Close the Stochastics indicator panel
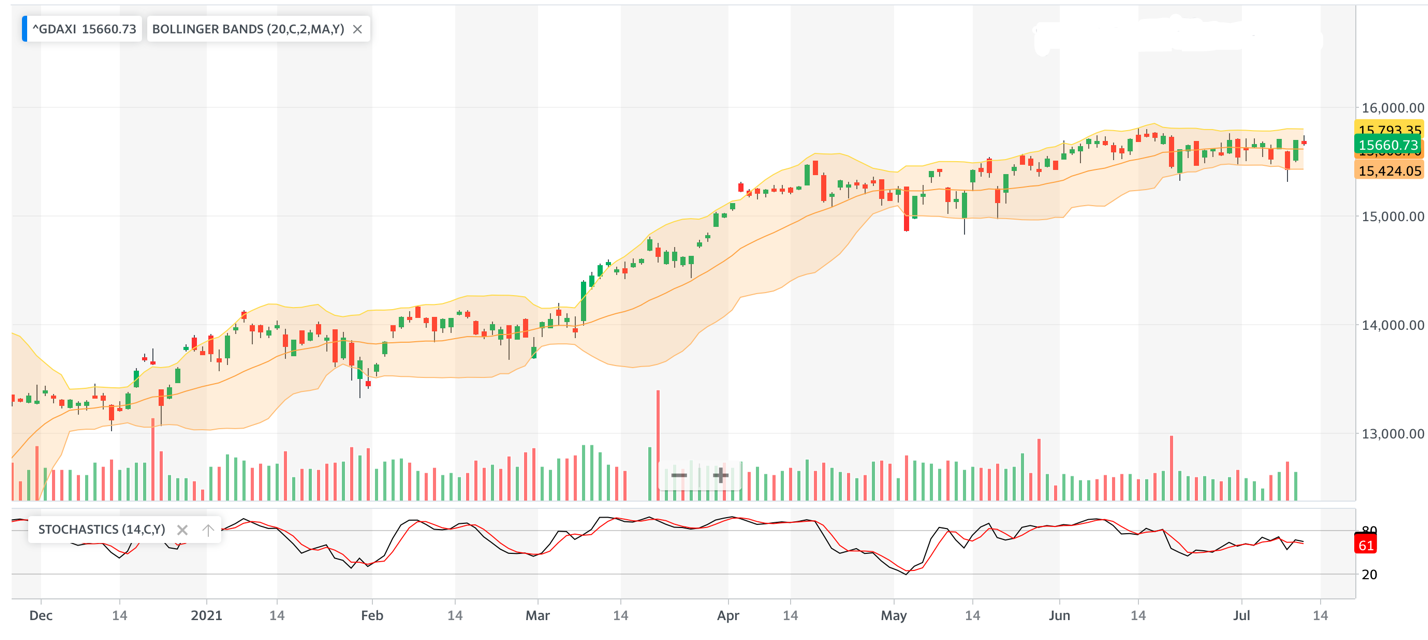This screenshot has height=640, width=1428. (x=182, y=530)
